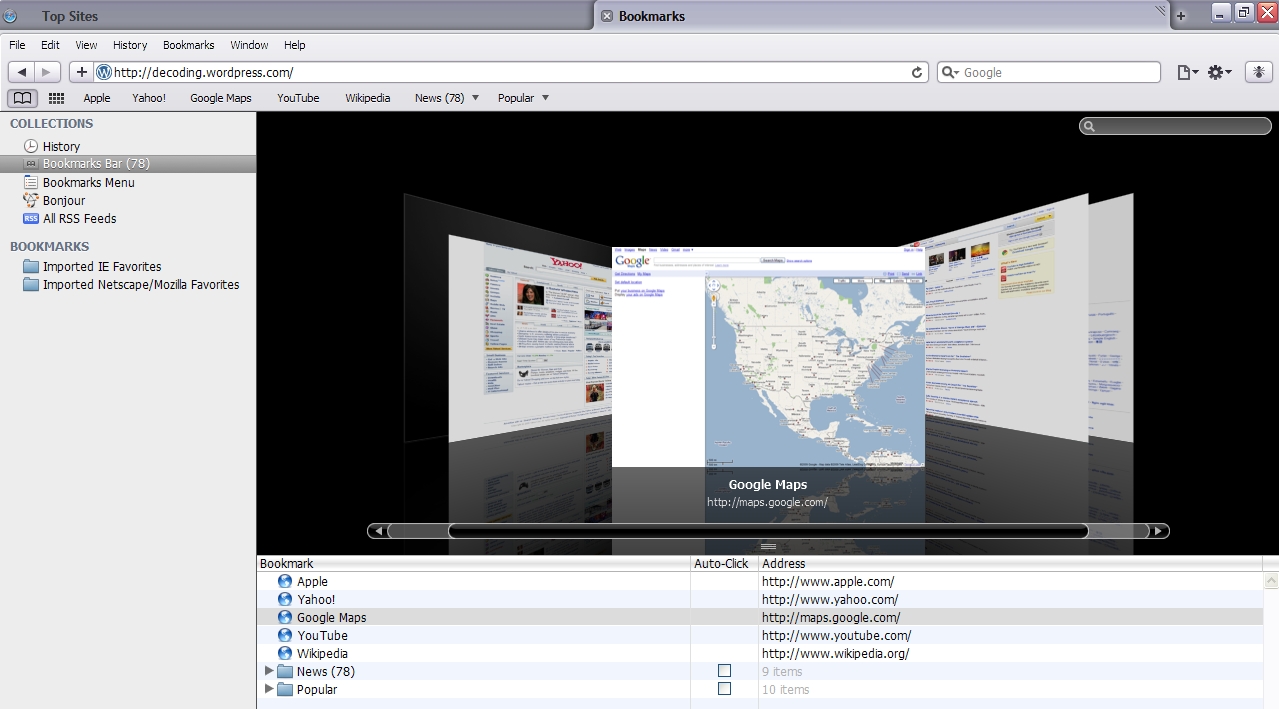This screenshot has width=1279, height=709.
Task: Open a new tab with plus icon
Action: pos(1181,16)
